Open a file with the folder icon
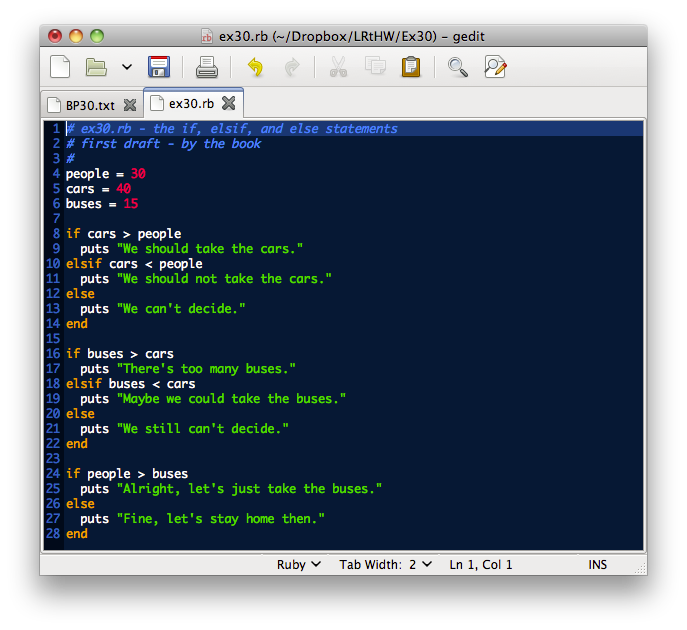The width and height of the screenshot is (687, 630). point(96,67)
